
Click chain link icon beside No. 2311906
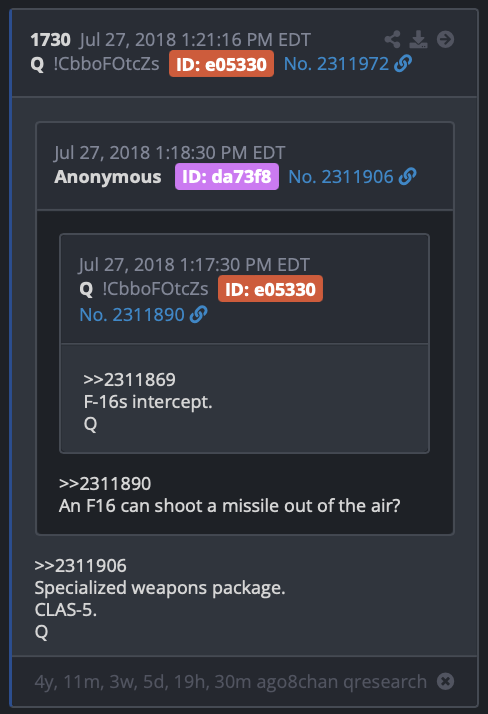point(407,177)
